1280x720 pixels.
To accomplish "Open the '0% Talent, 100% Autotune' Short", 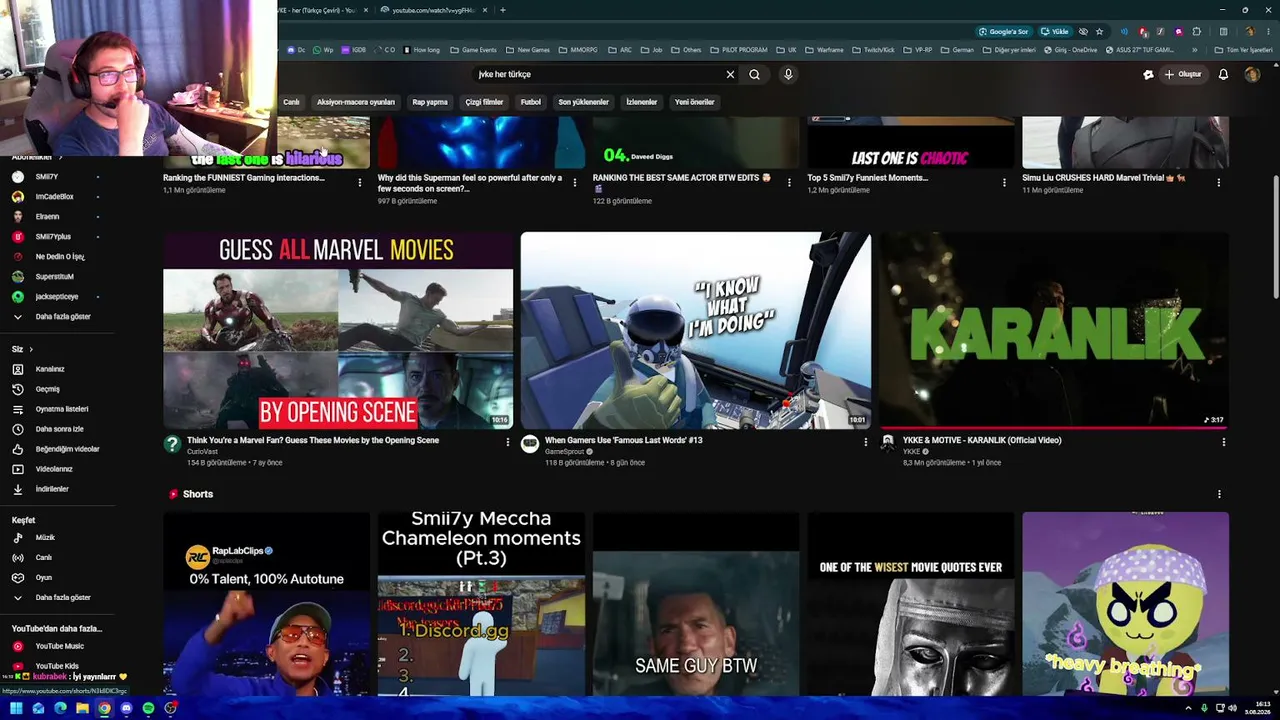I will click(x=266, y=603).
